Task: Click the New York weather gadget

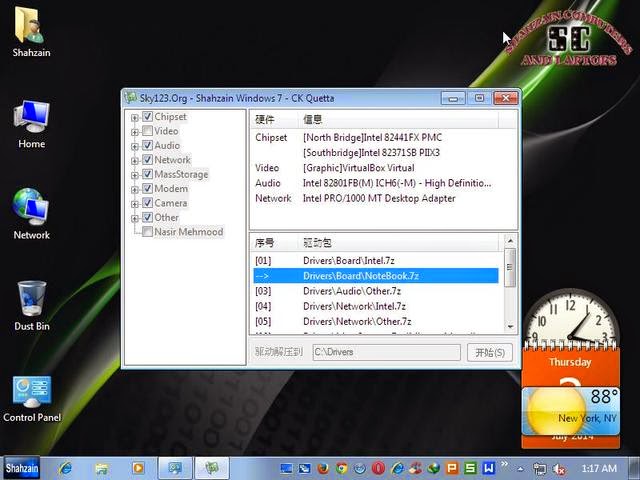Action: coord(571,411)
